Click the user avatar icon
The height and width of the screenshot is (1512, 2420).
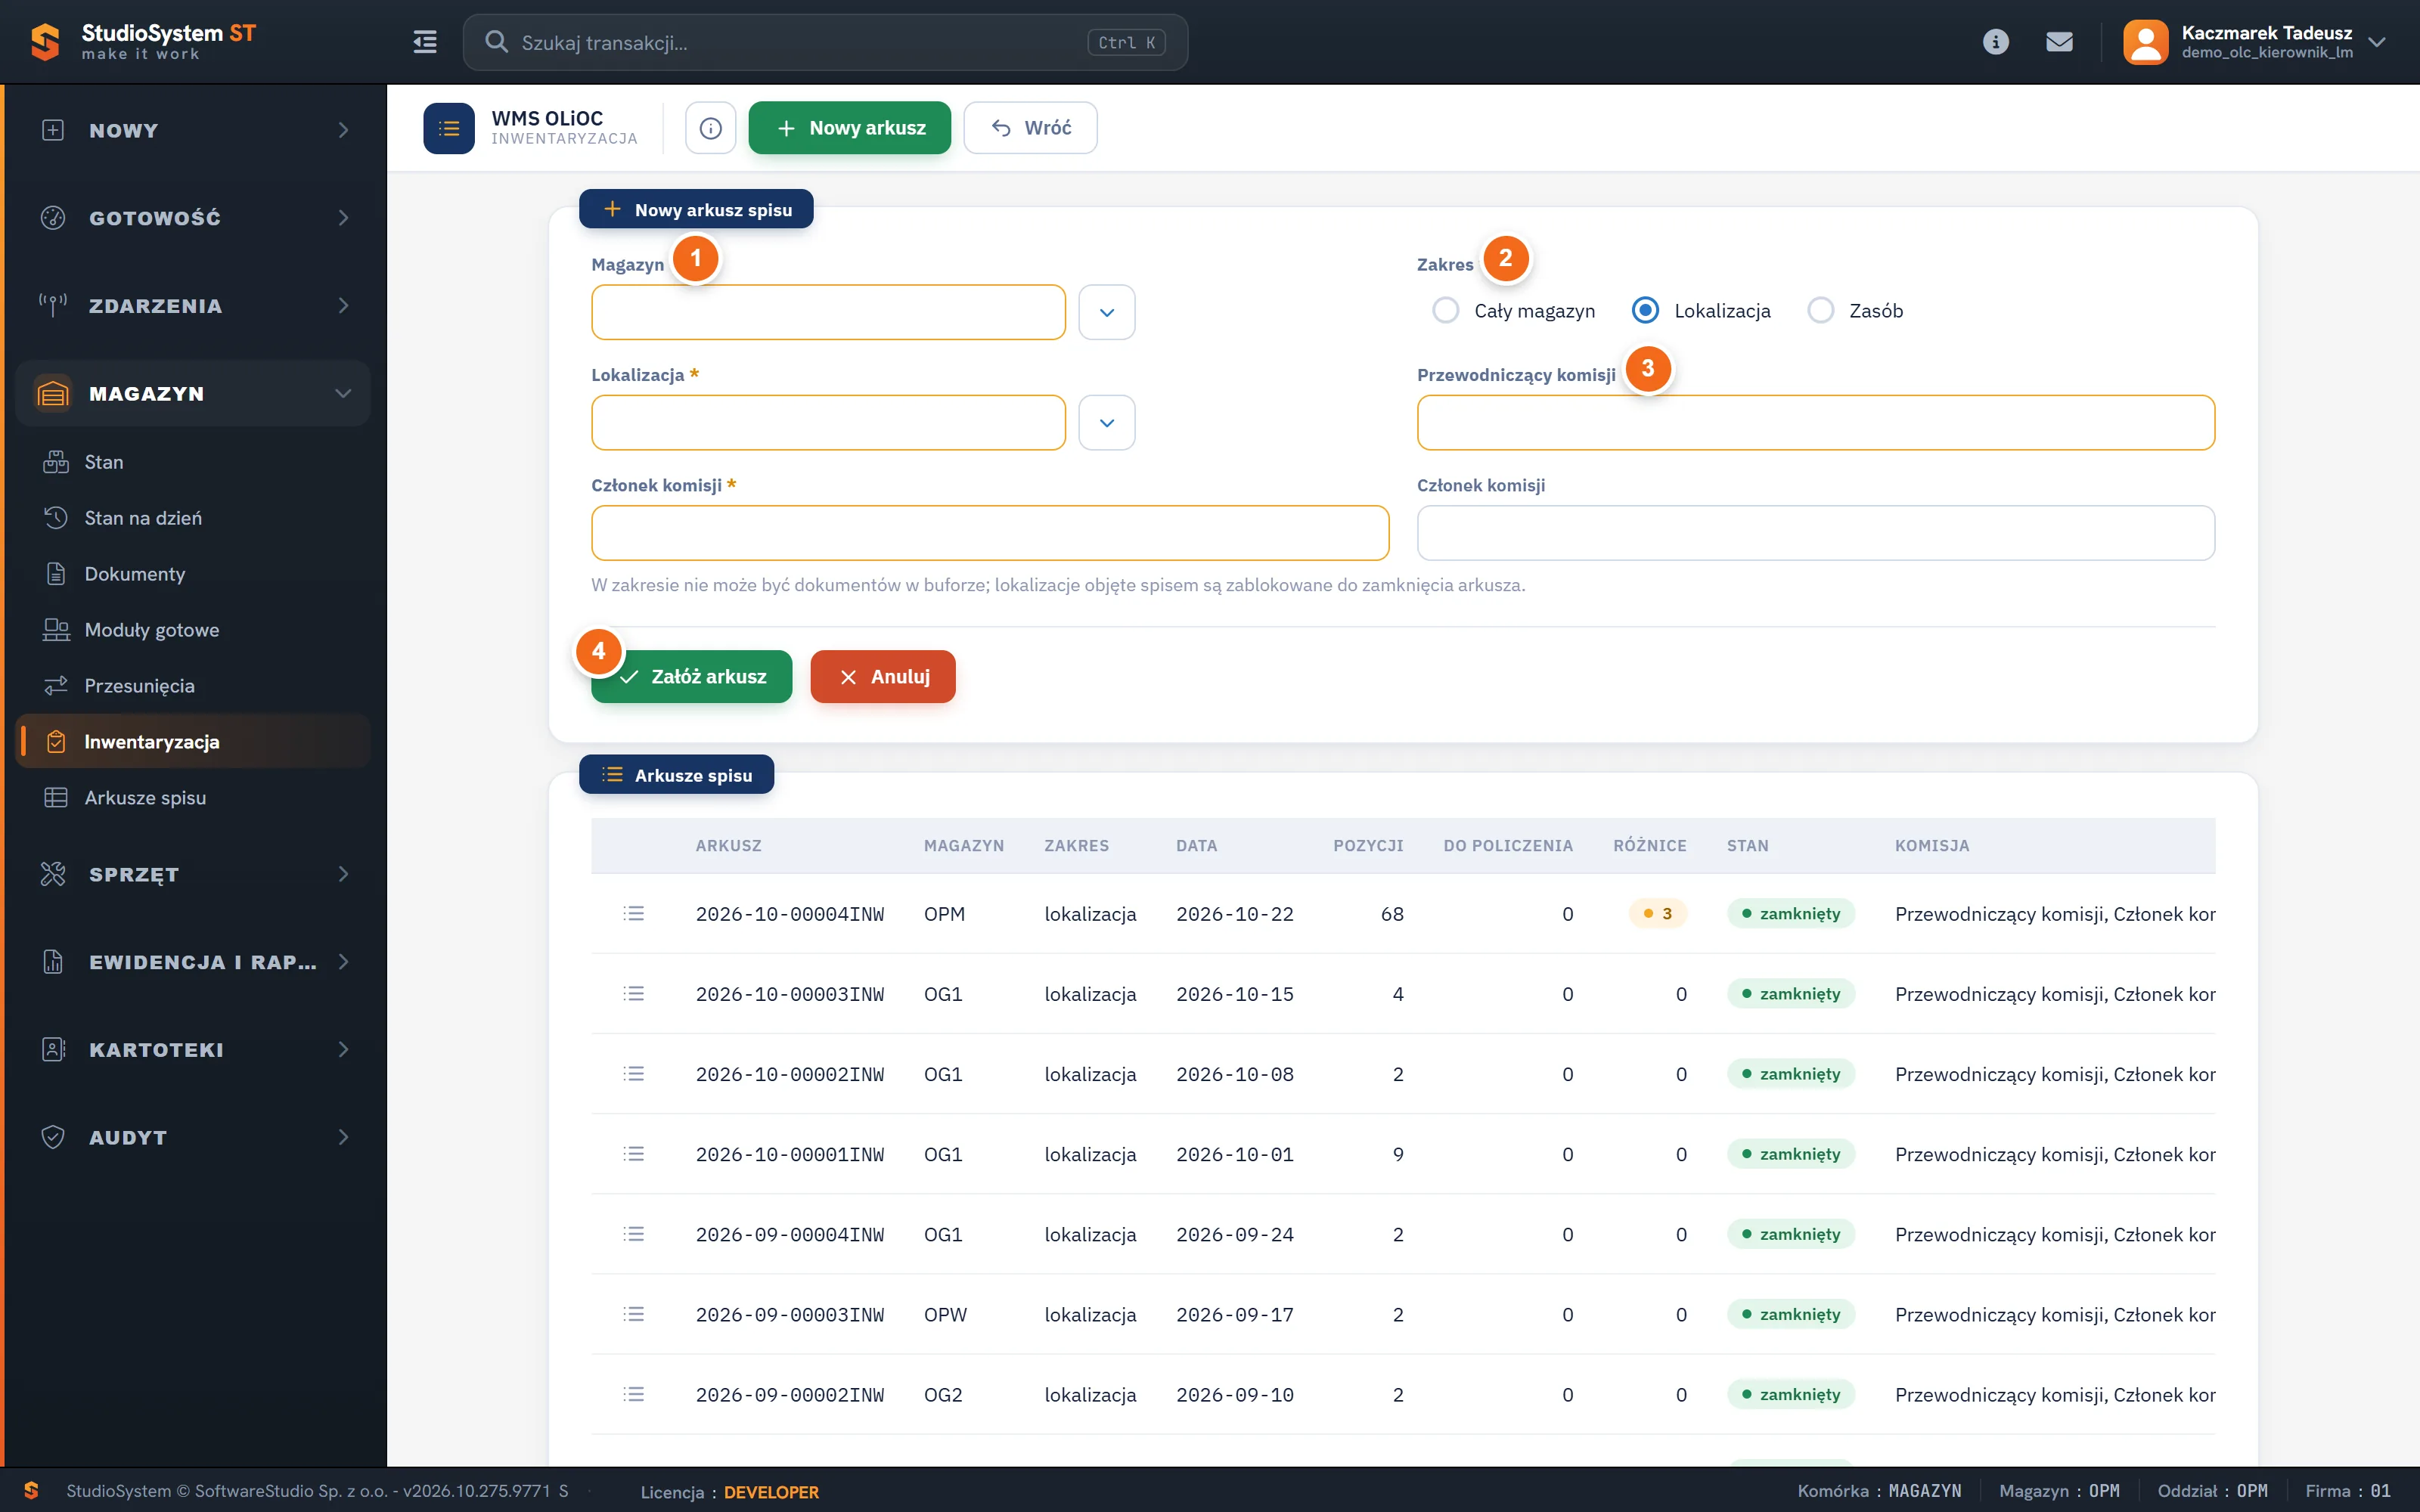(x=2145, y=42)
